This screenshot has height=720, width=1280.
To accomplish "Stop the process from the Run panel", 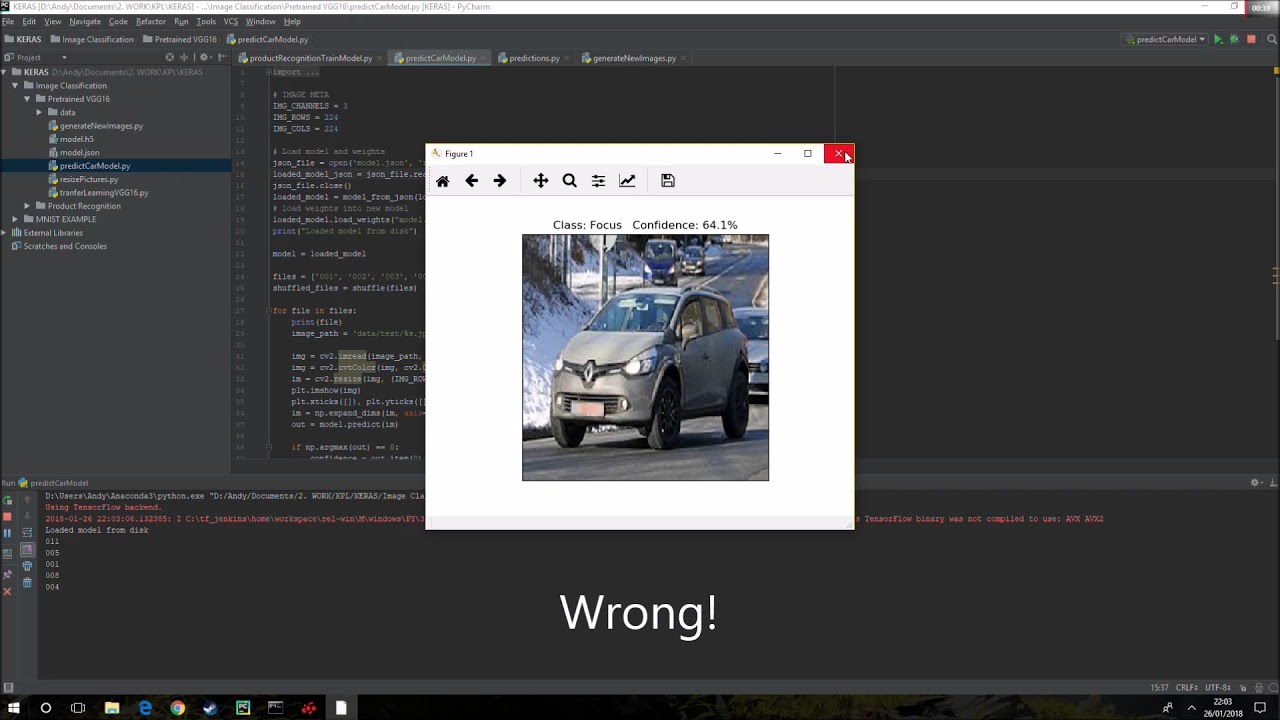I will 7,516.
